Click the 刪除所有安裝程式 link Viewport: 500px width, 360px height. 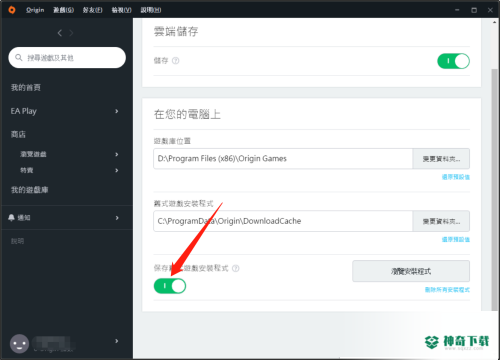(447, 290)
